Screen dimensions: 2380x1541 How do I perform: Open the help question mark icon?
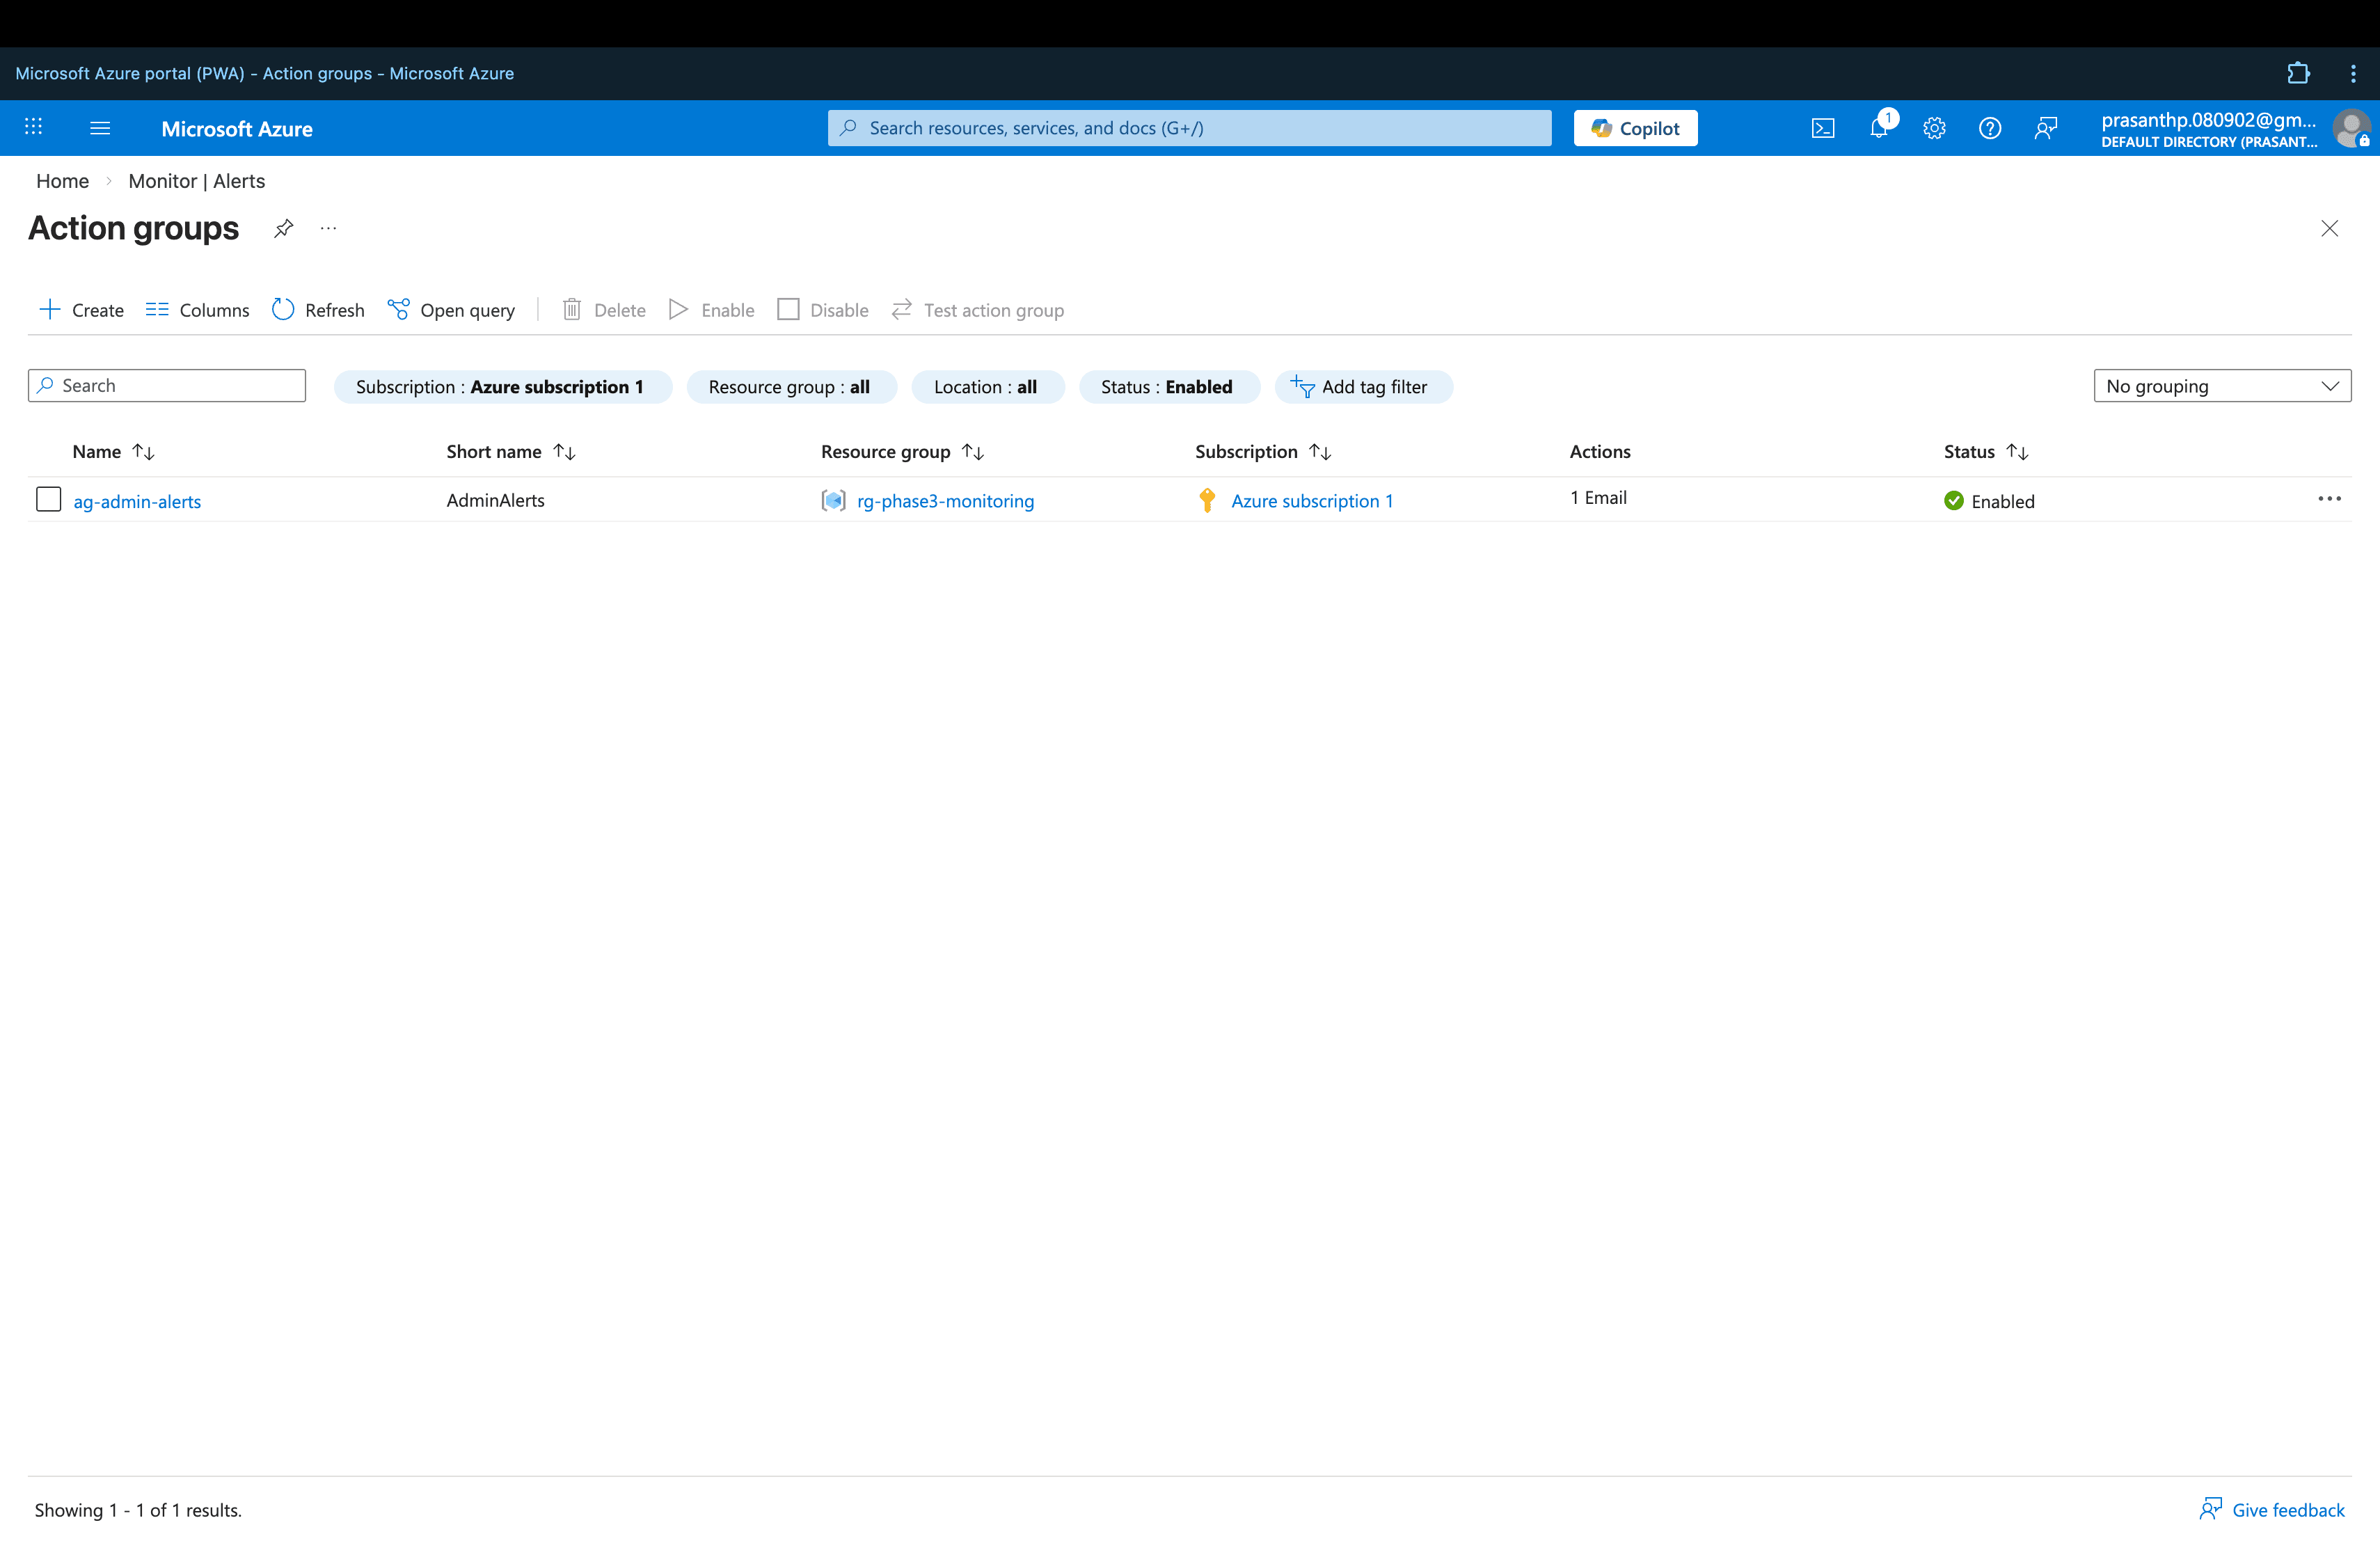point(1989,128)
